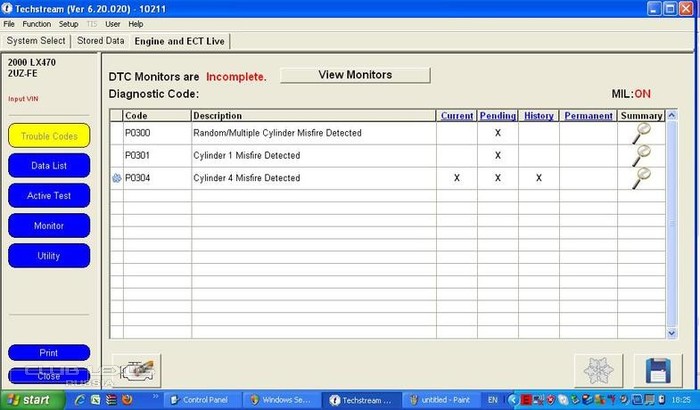Open the Setup menu

(68, 23)
